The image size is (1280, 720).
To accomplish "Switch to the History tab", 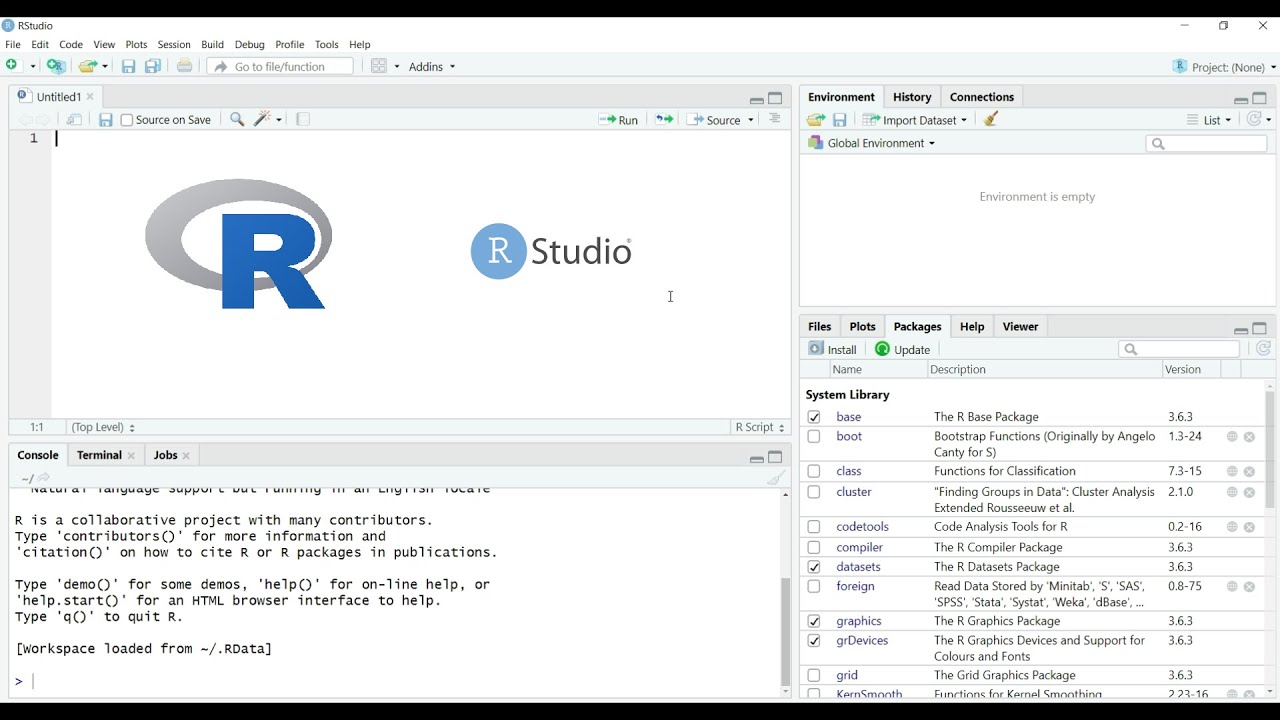I will (x=912, y=97).
